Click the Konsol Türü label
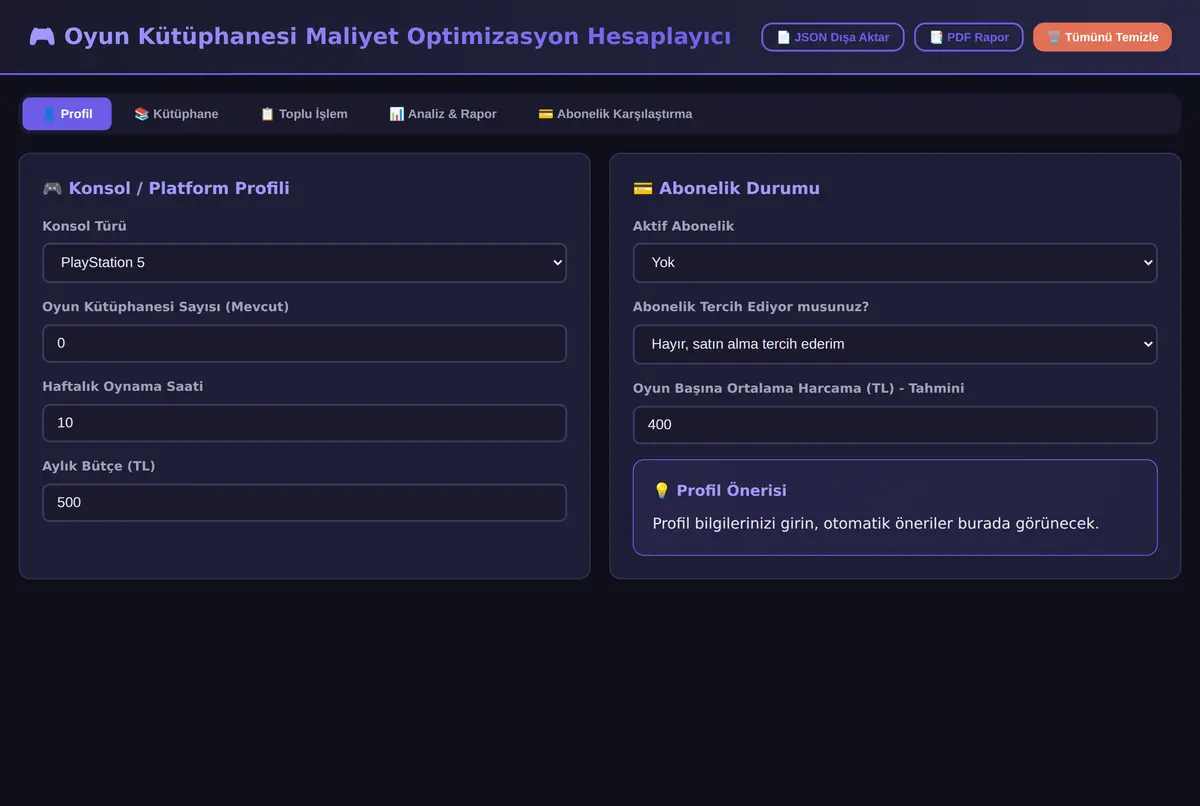This screenshot has height=806, width=1200. [84, 226]
